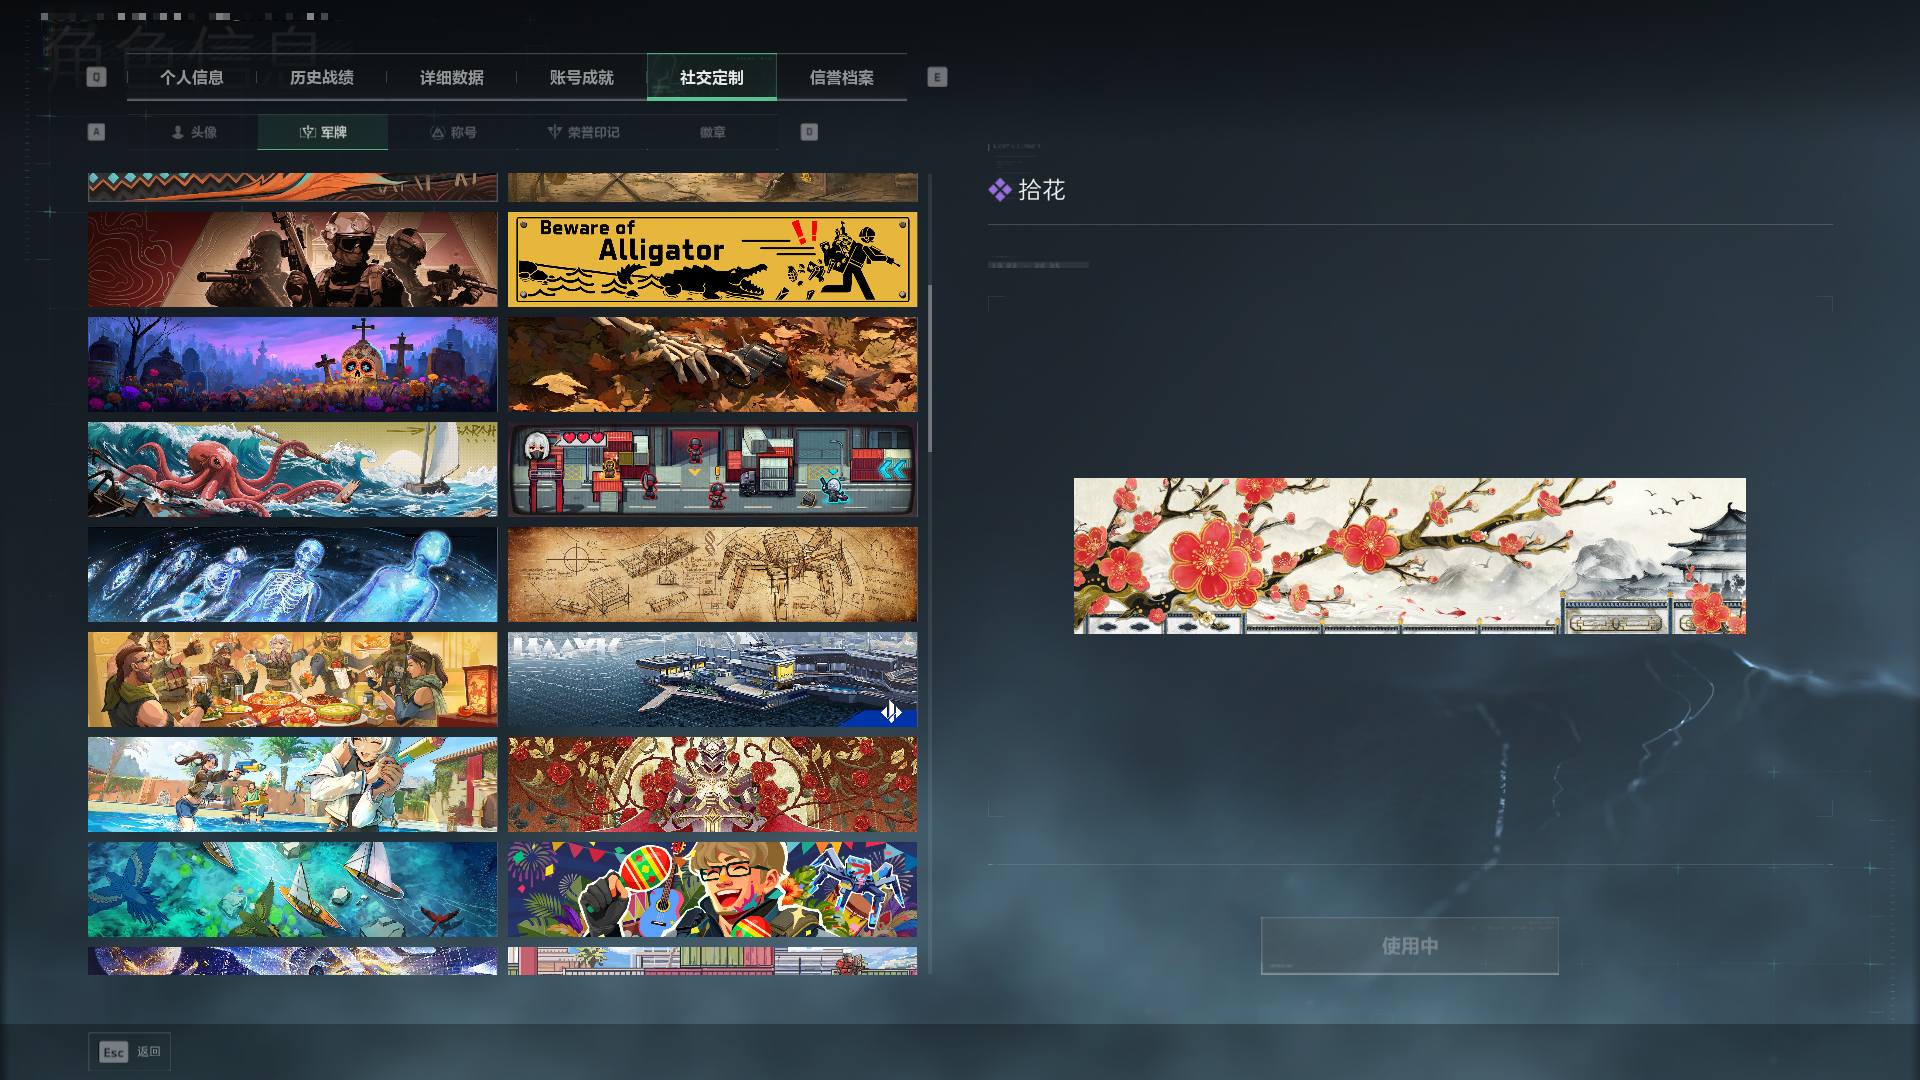
Task: Click the 使用中 in-use button
Action: coord(1410,946)
